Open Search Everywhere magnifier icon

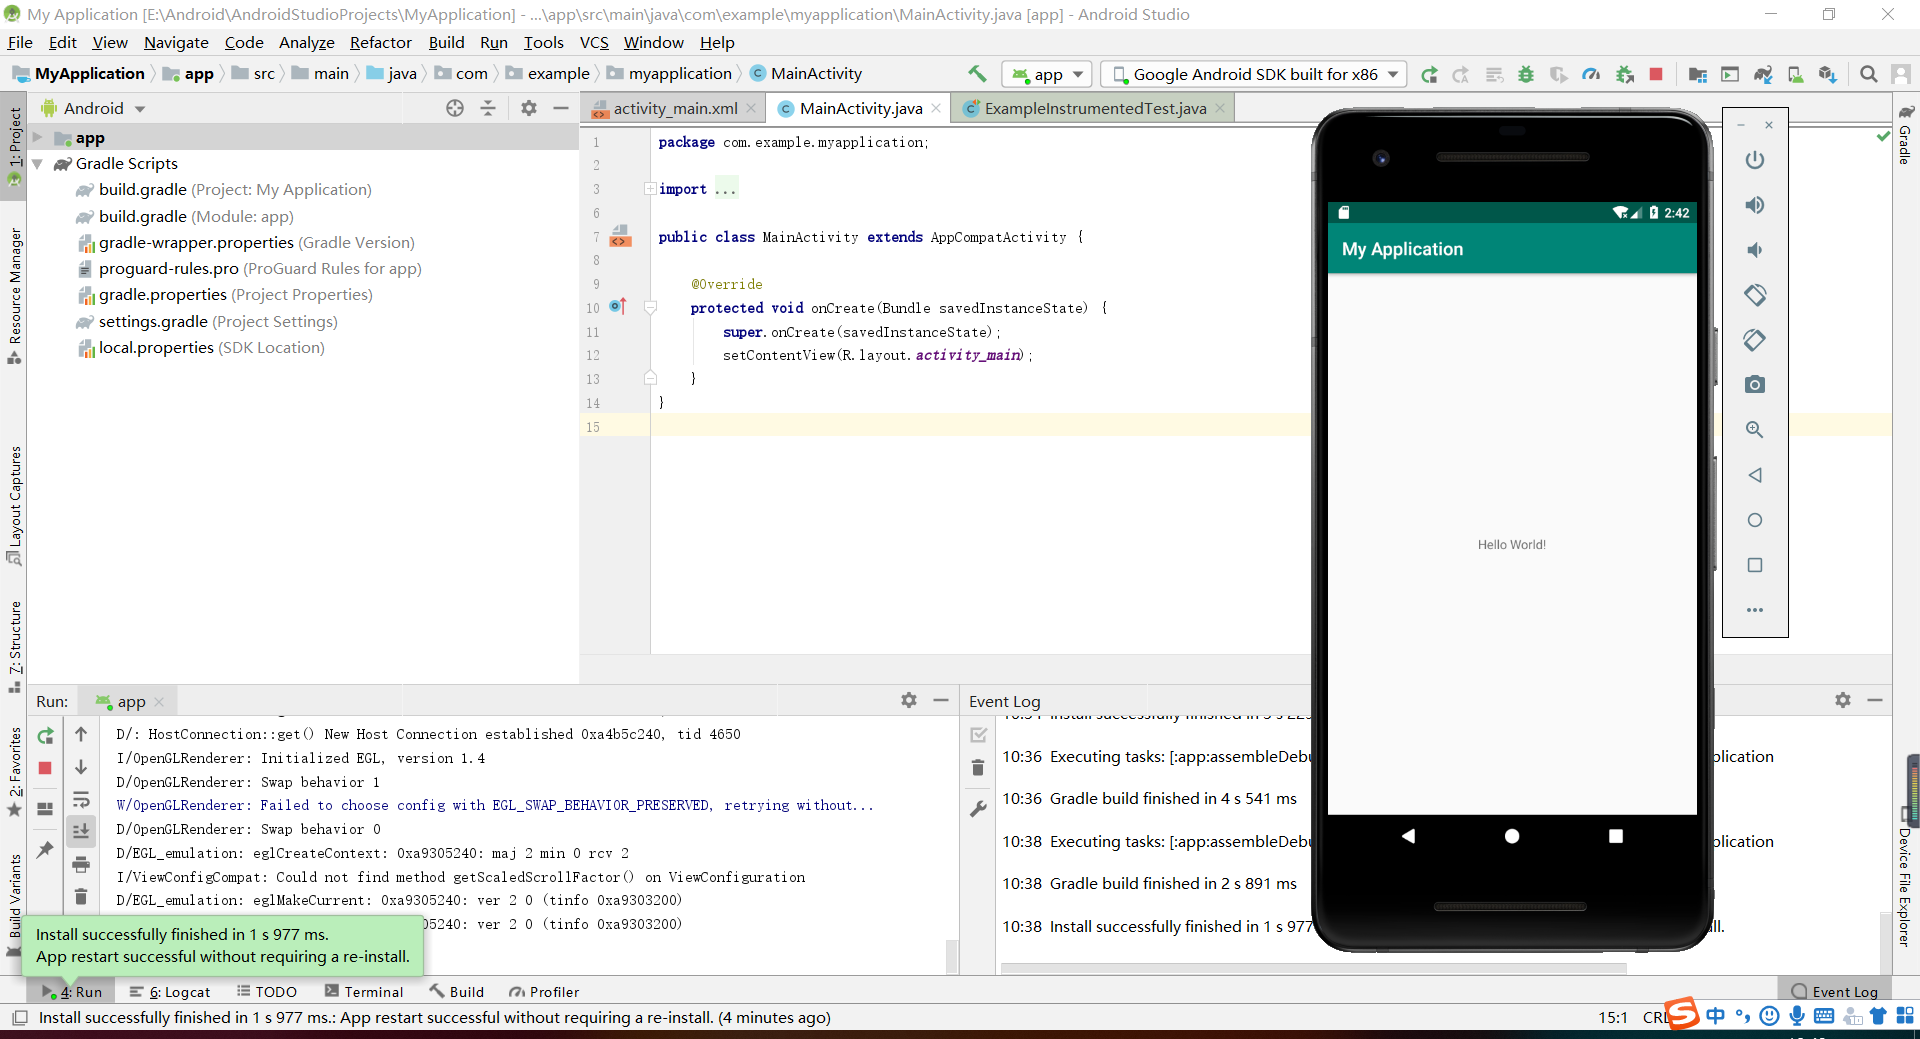tap(1868, 74)
